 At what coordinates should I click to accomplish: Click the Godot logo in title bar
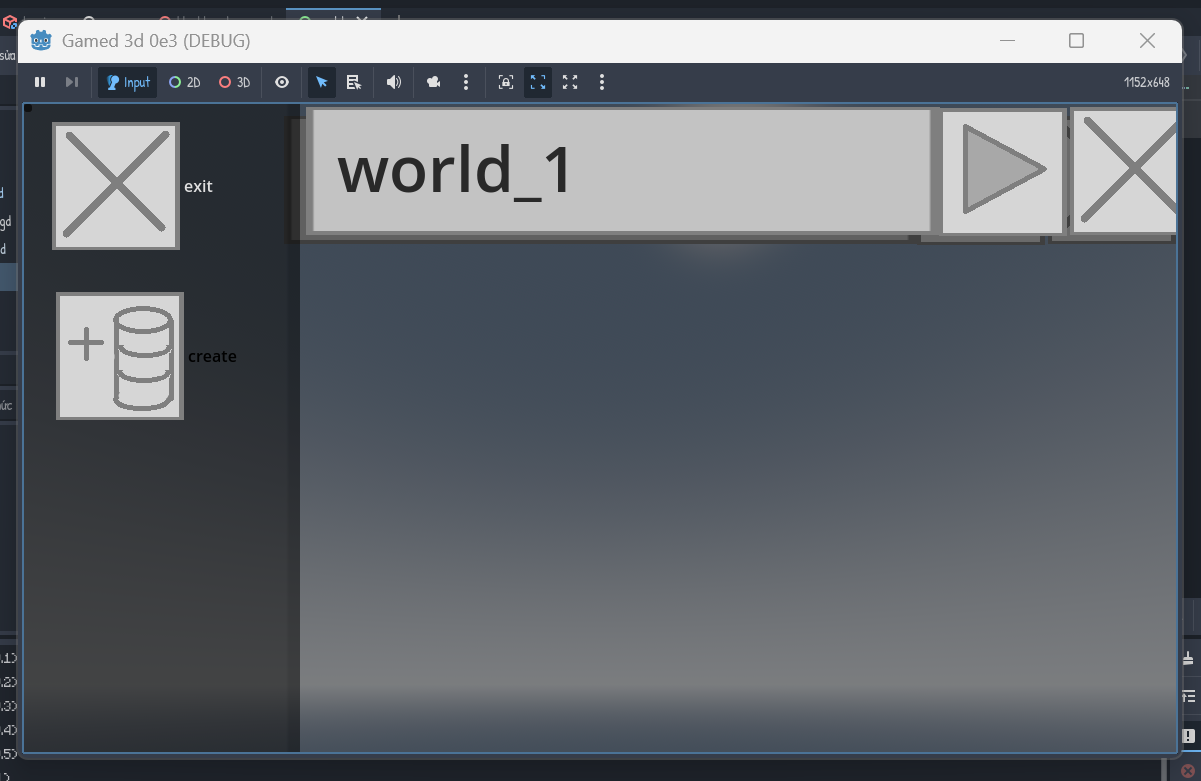[x=41, y=40]
